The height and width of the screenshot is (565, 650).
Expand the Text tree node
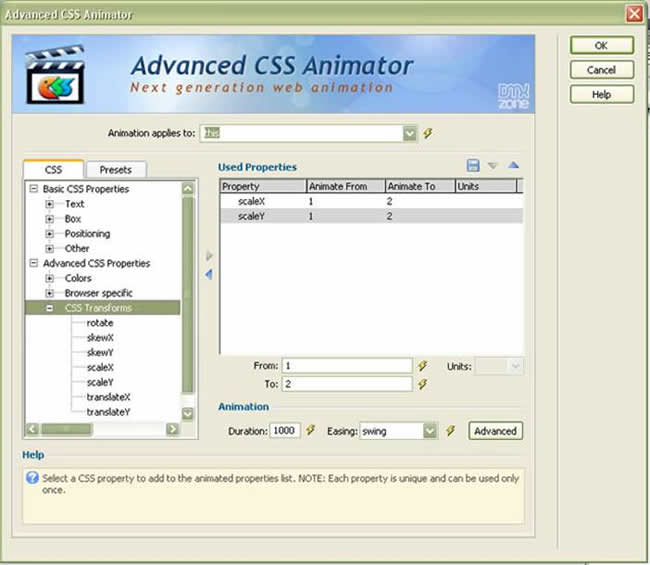coord(49,204)
